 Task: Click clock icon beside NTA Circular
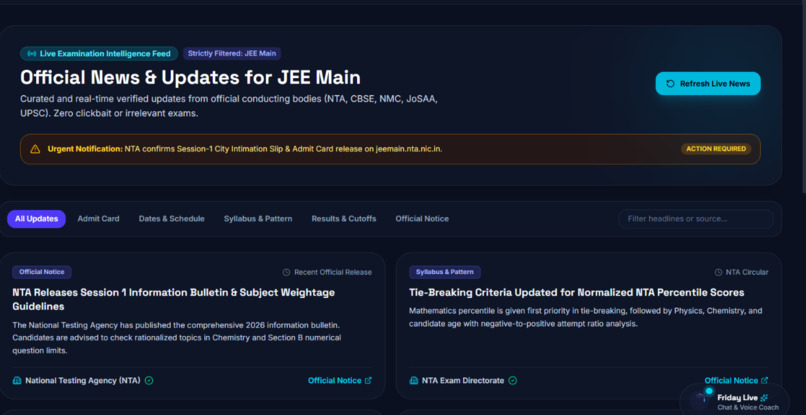(718, 272)
